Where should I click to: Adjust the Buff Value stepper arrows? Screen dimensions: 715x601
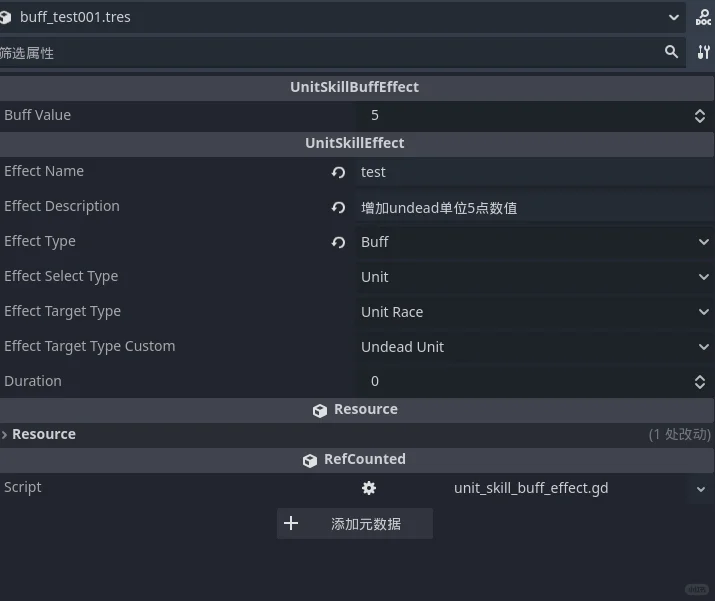coord(700,116)
